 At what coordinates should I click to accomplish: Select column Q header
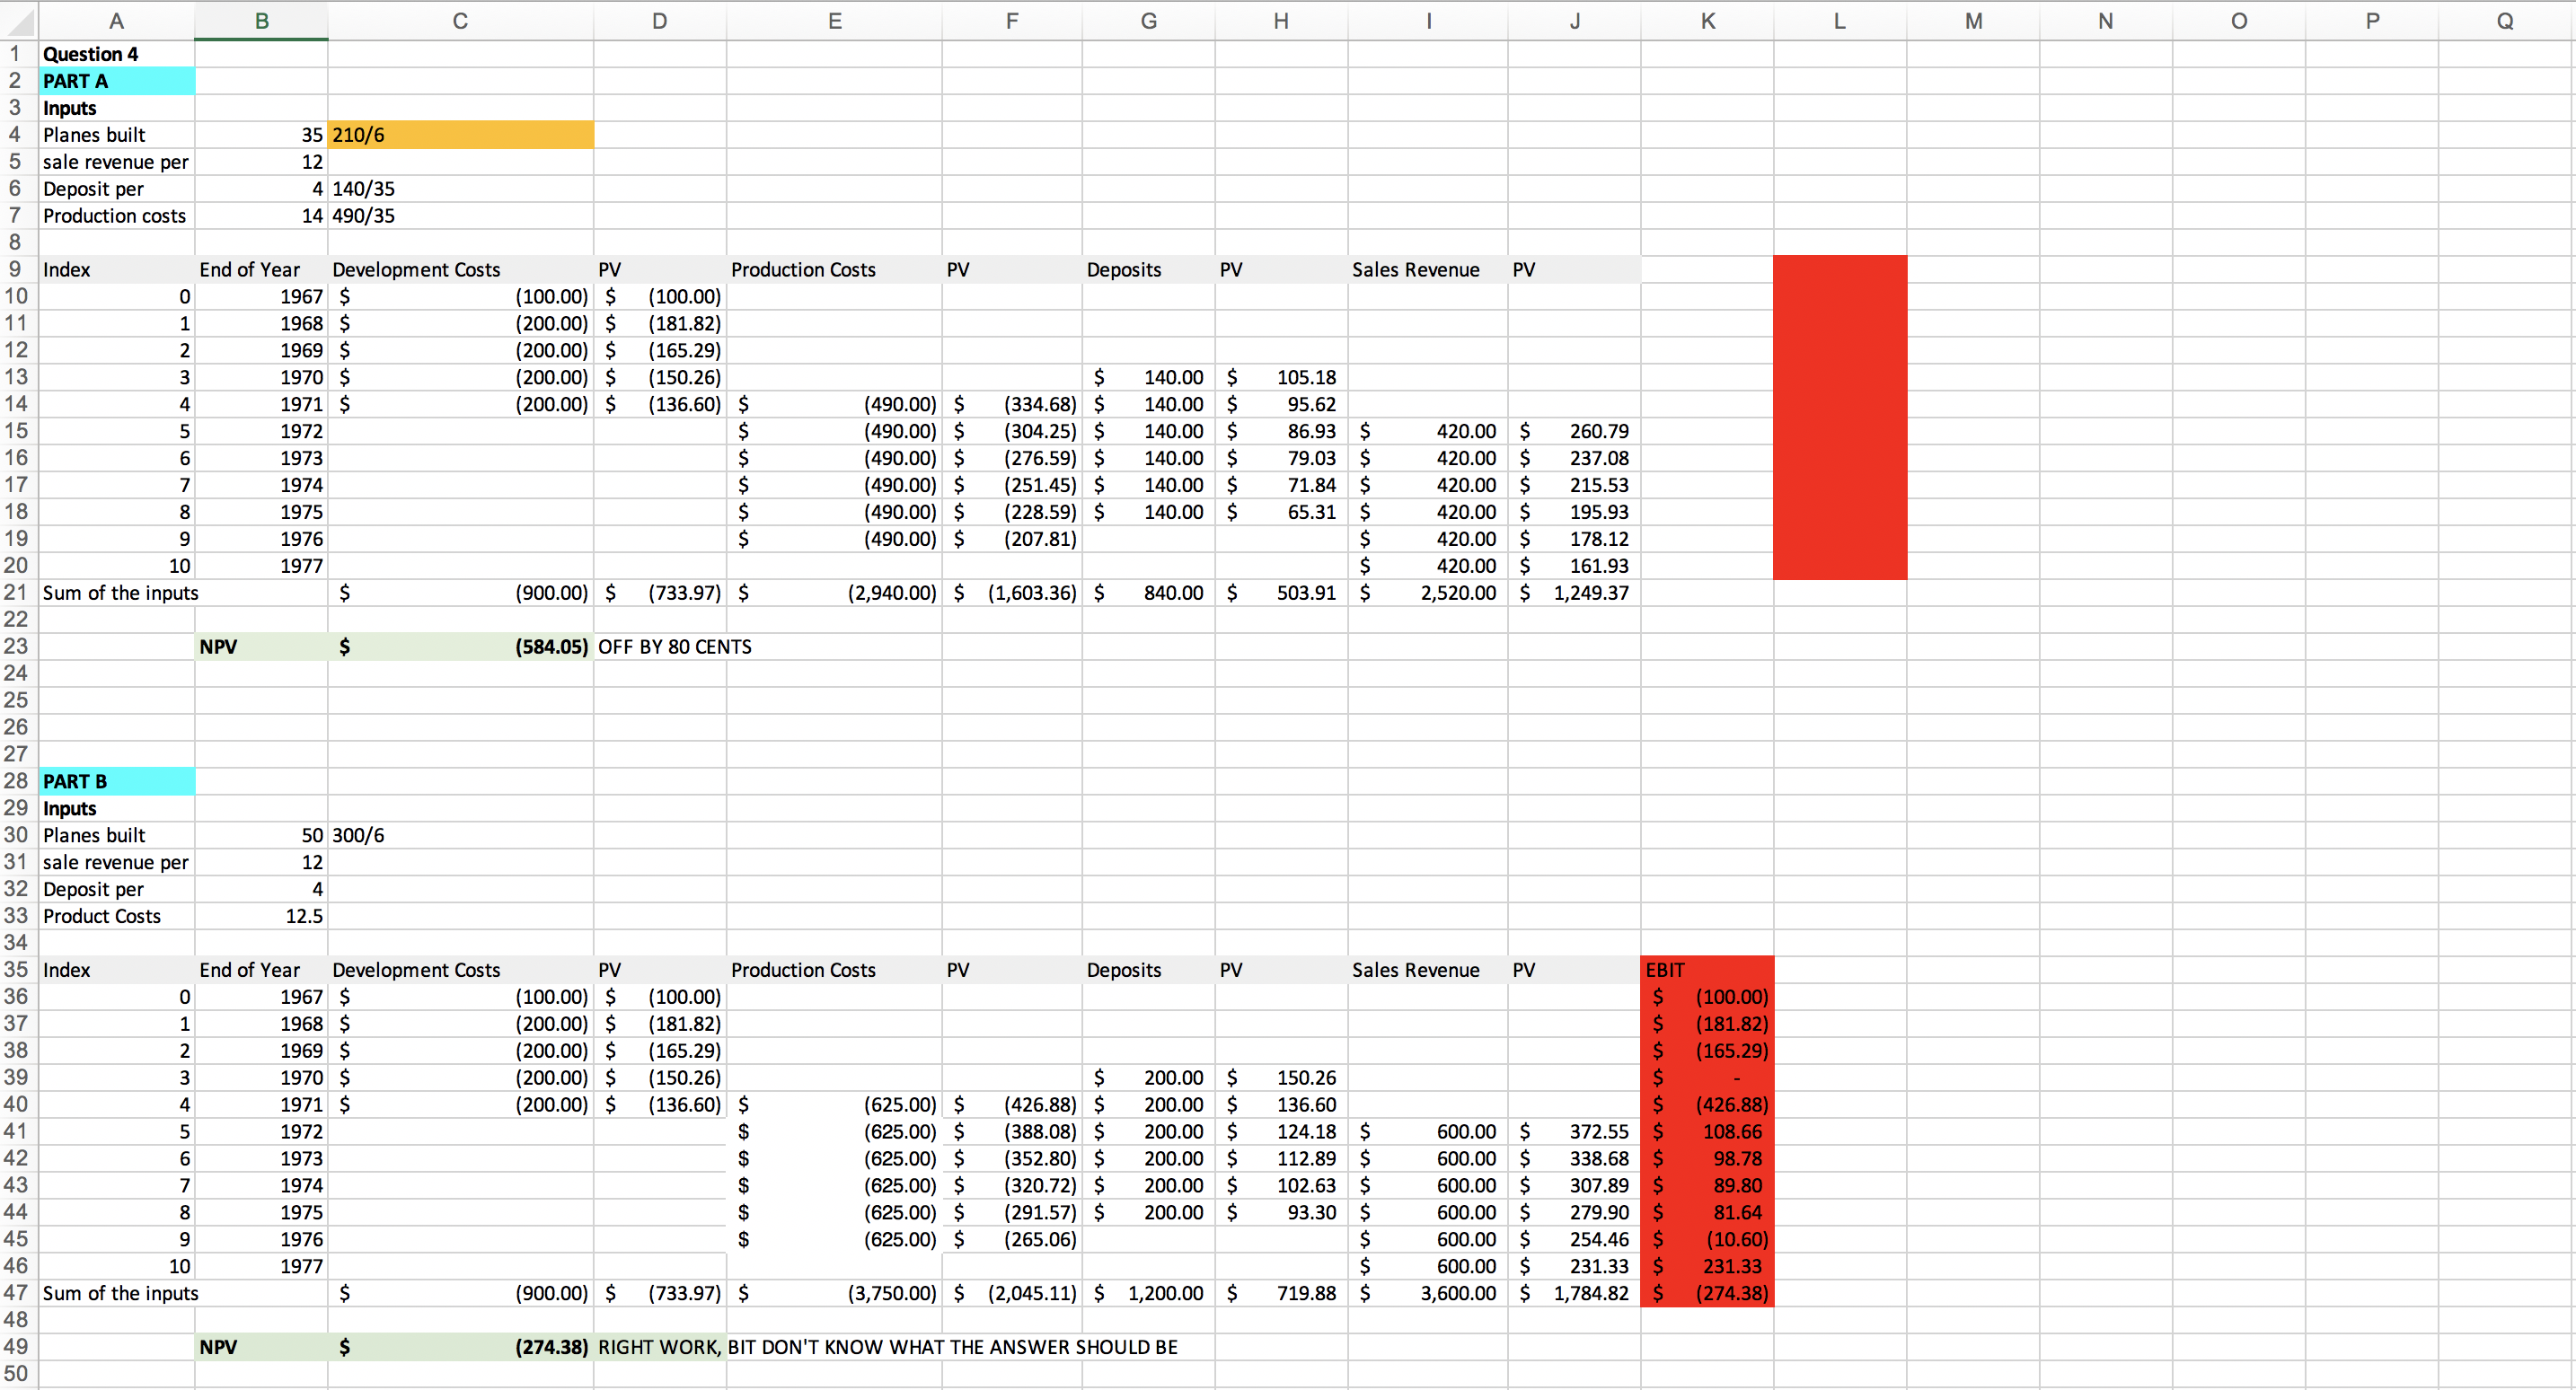click(2504, 21)
